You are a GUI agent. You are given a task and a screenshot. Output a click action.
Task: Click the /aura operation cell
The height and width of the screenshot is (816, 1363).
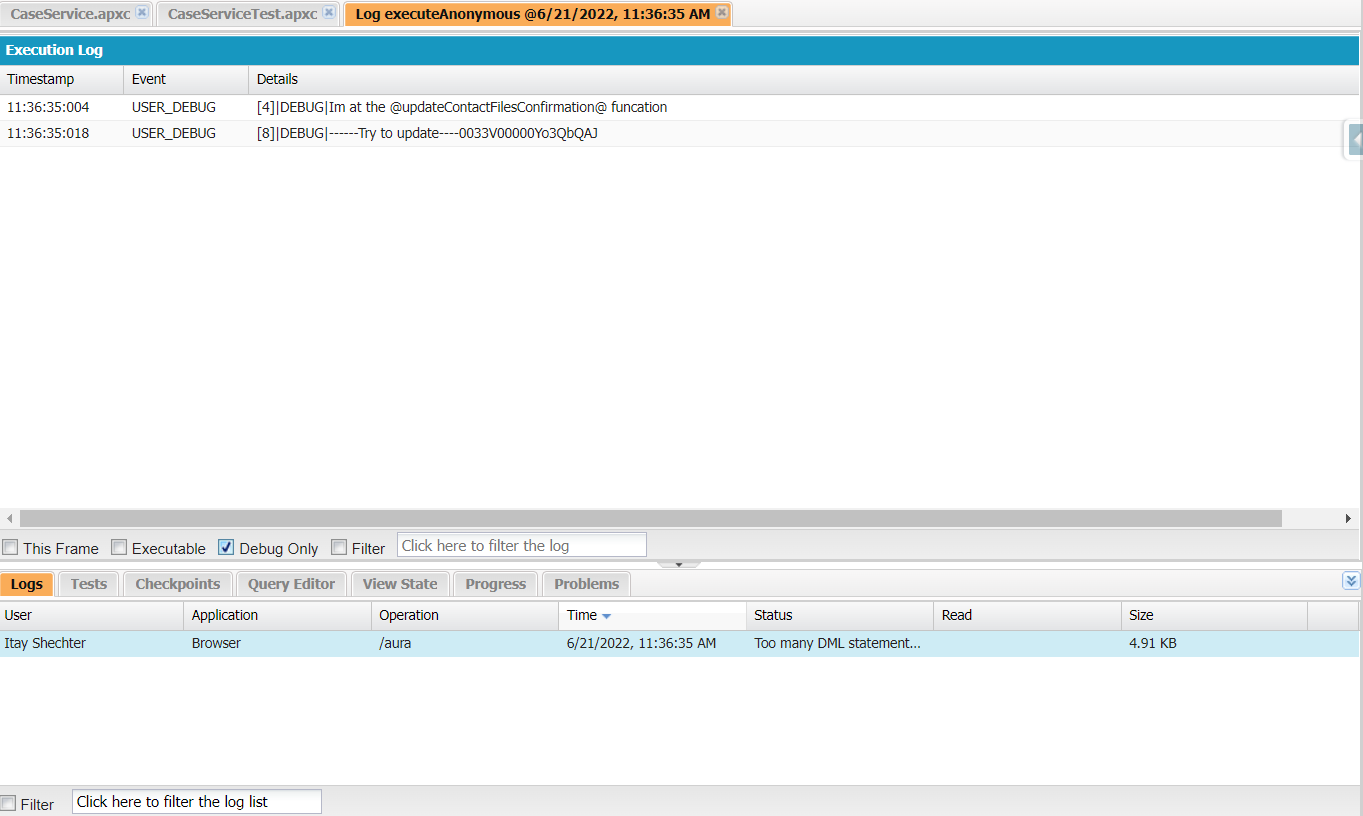(395, 643)
